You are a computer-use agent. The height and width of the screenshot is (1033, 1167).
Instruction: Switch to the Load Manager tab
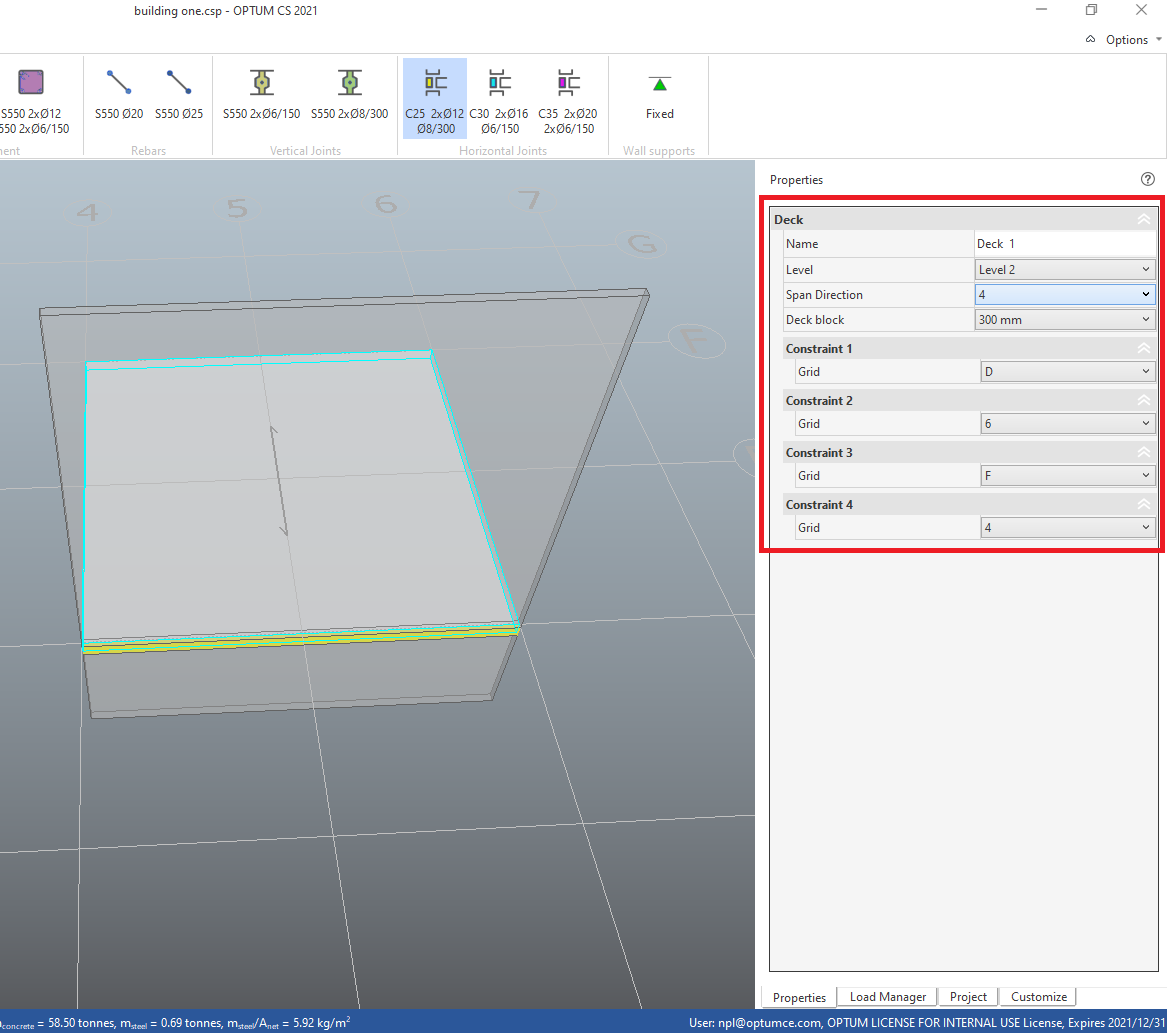tap(888, 997)
